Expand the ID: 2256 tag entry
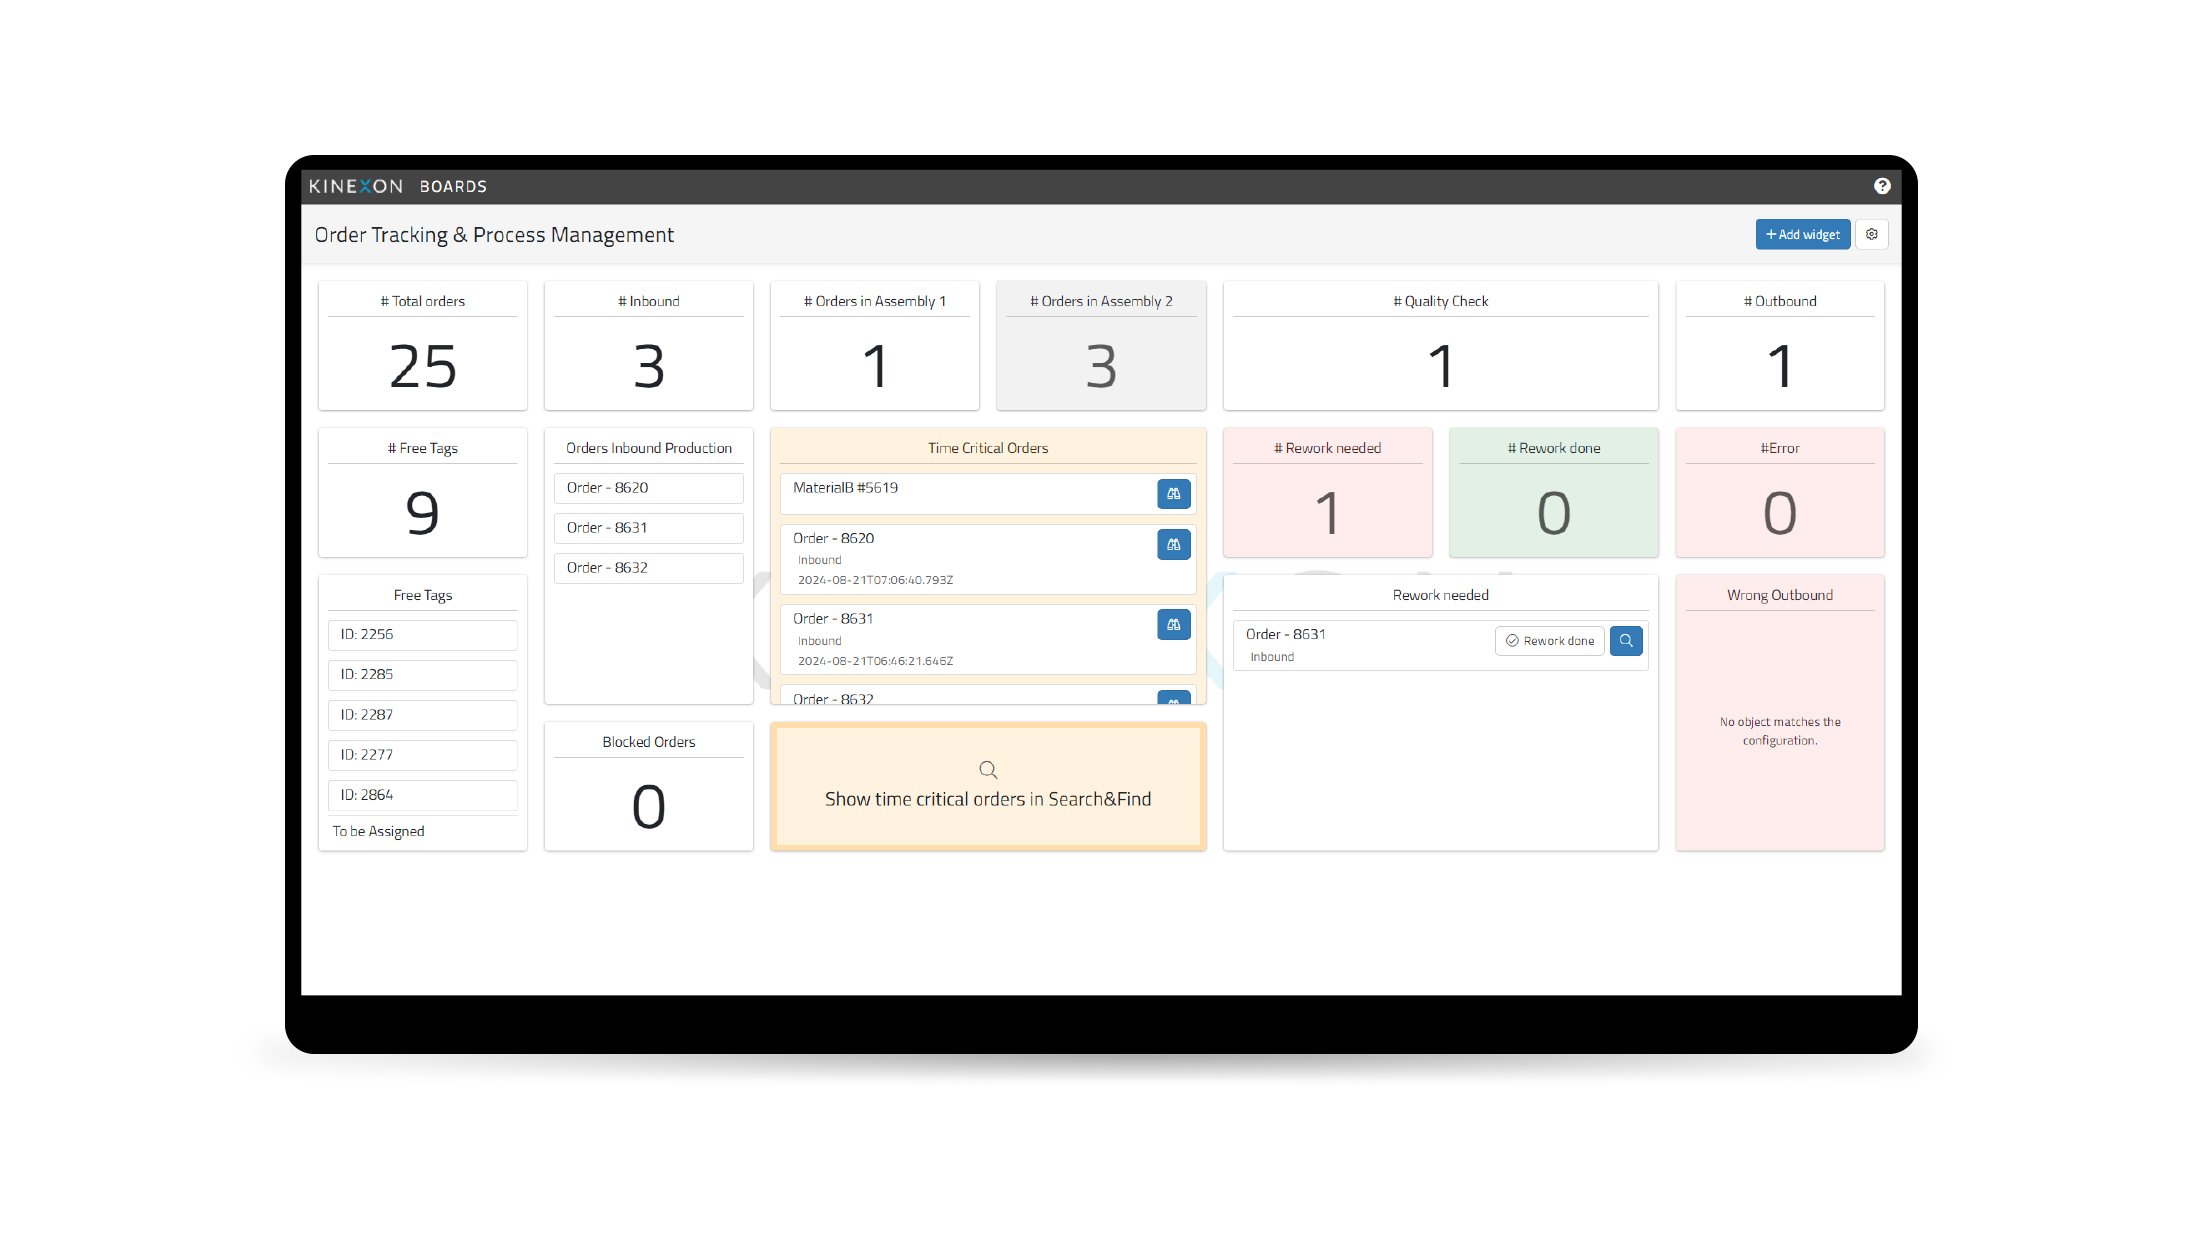 (x=422, y=634)
